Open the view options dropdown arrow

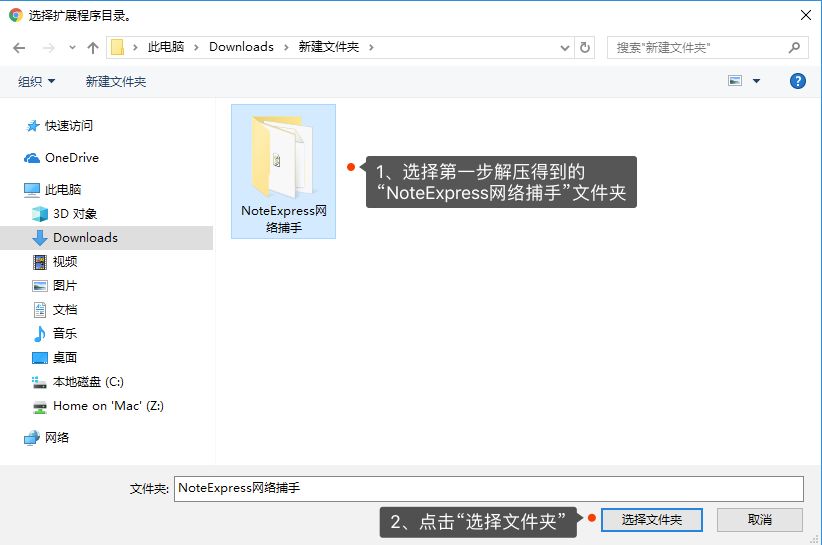point(756,81)
